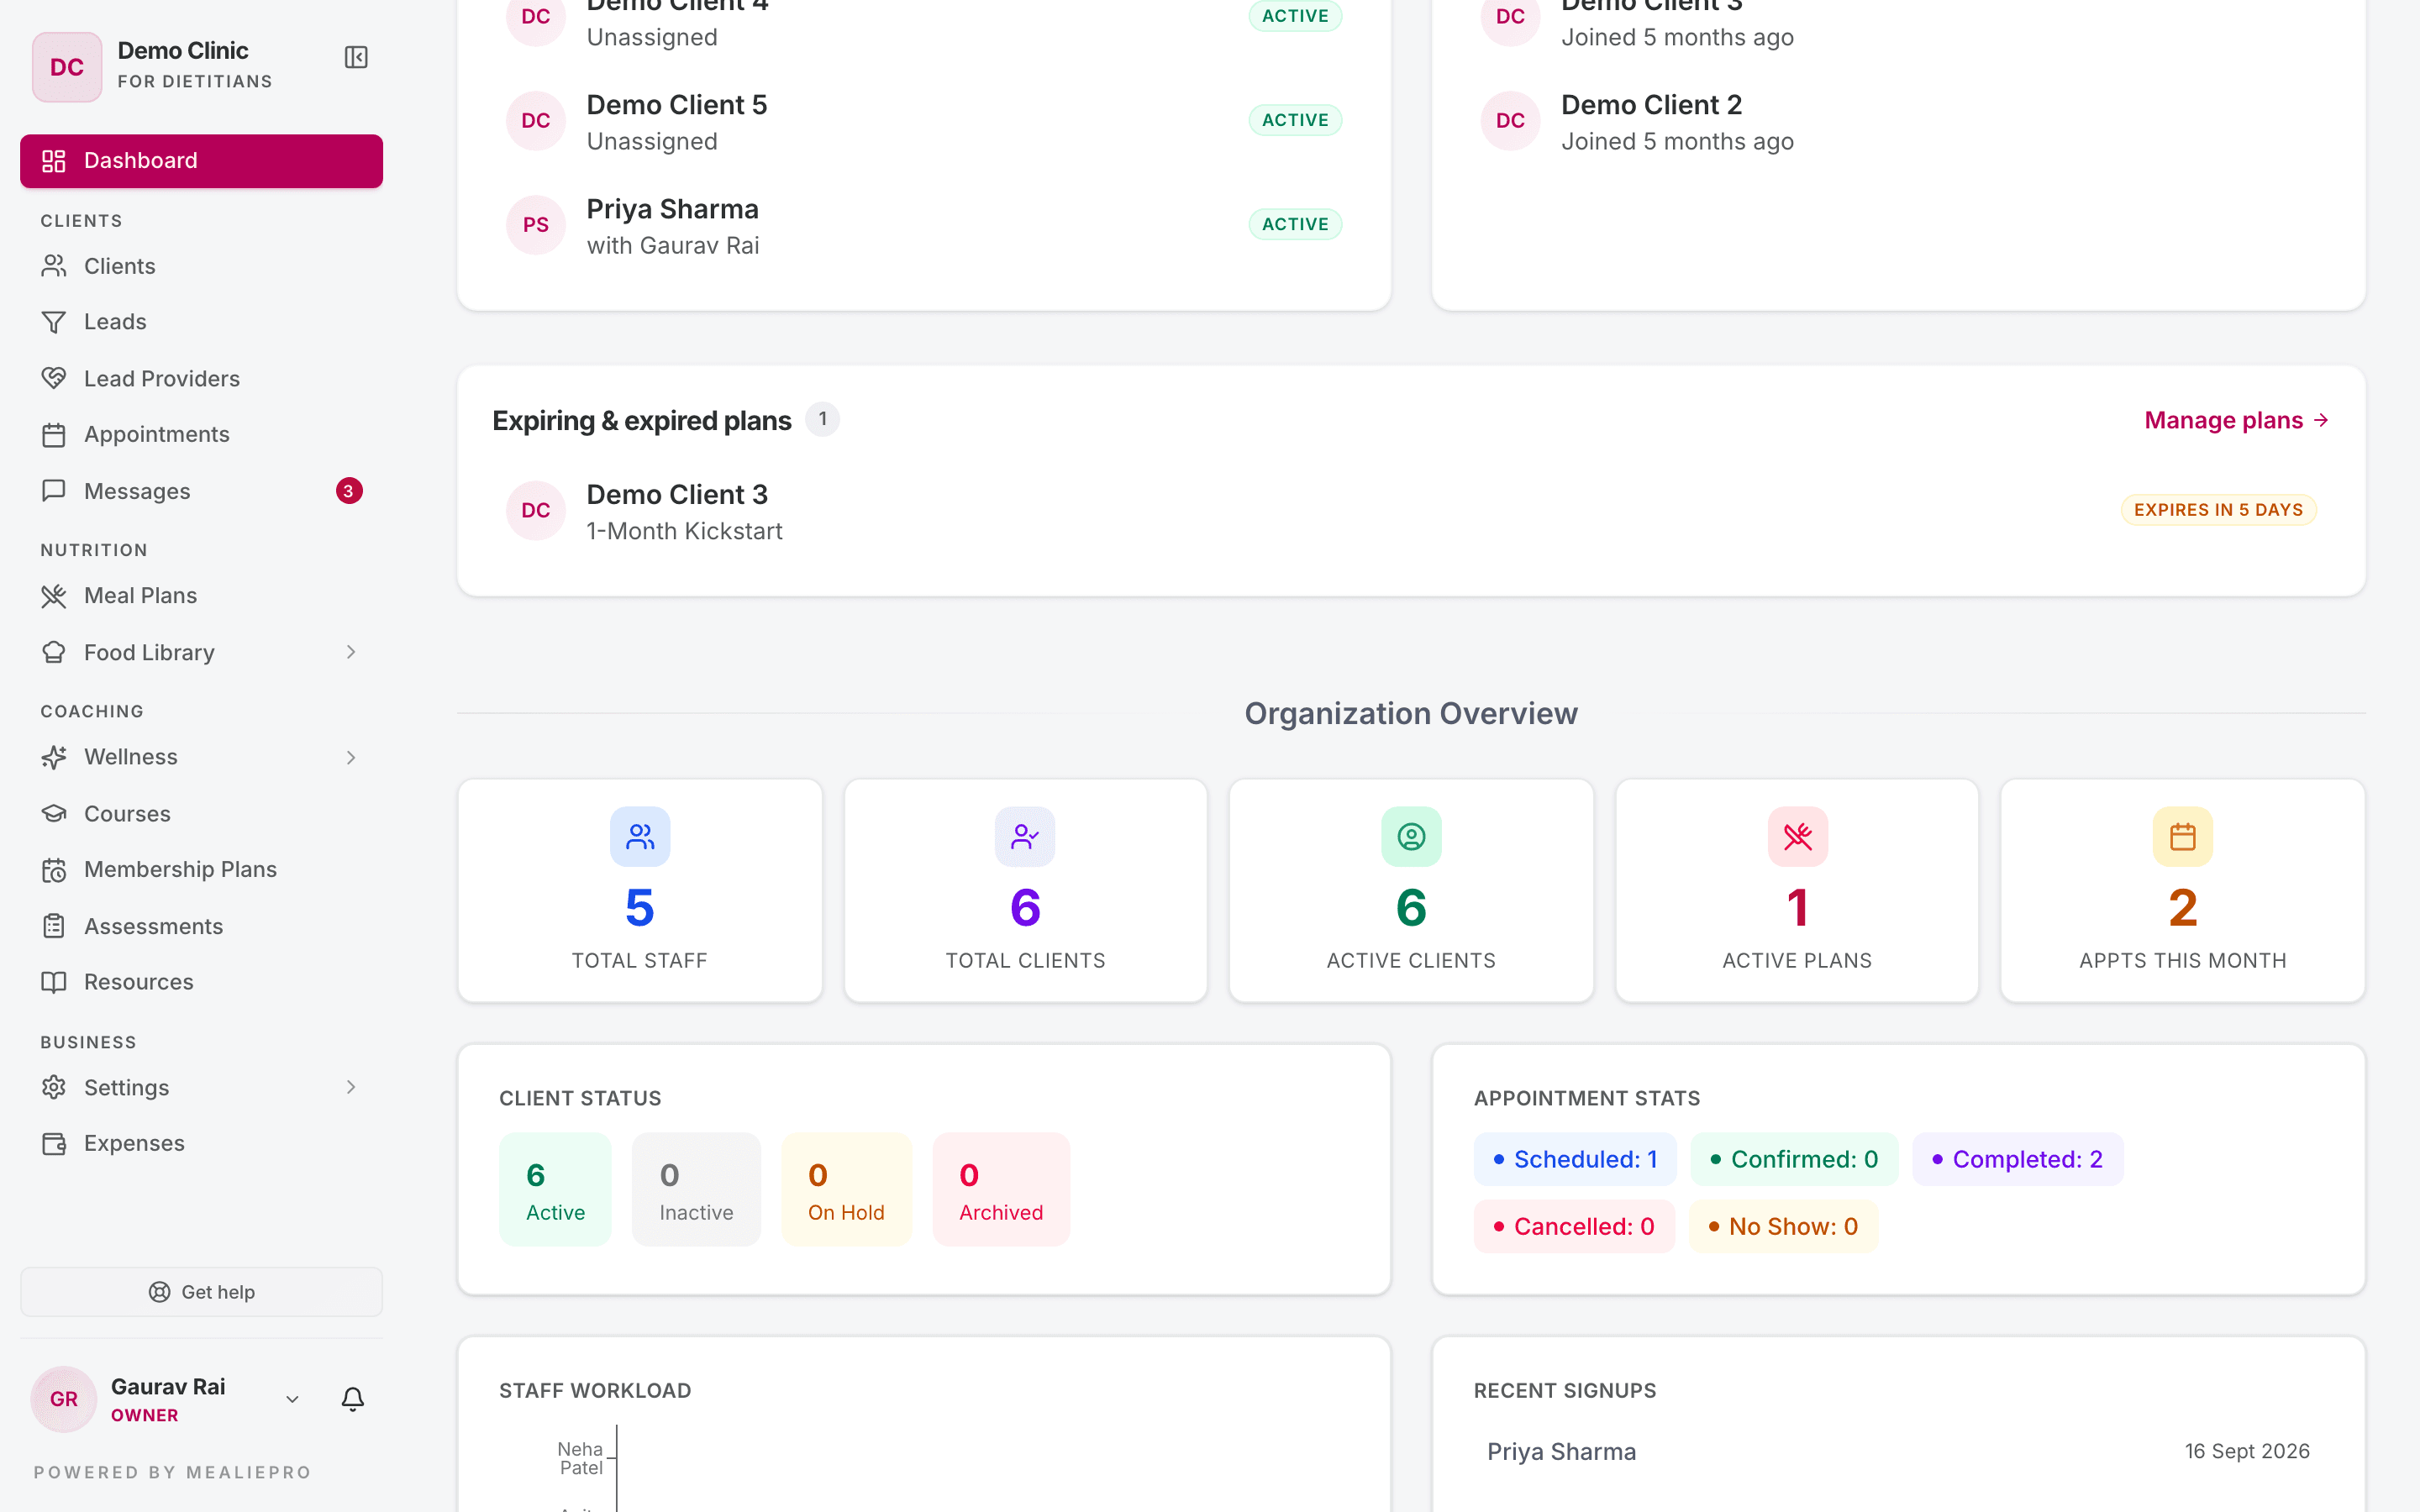Open Membership Plans page

point(201,869)
